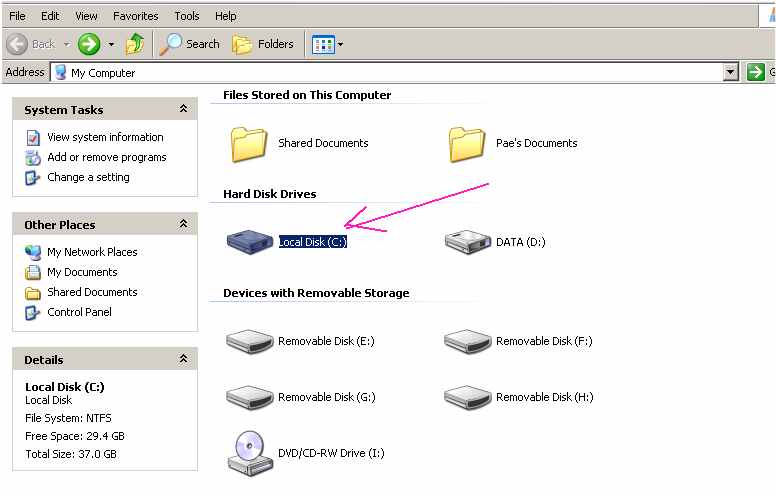
Task: Click the DATA (D:) label
Action: point(521,242)
